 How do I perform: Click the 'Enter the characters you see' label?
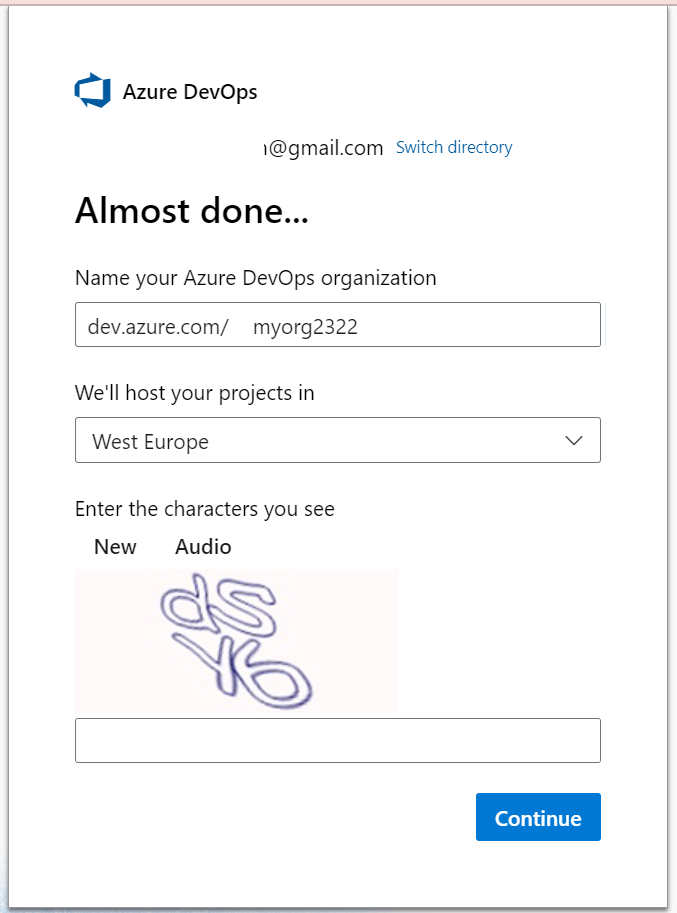(x=204, y=509)
